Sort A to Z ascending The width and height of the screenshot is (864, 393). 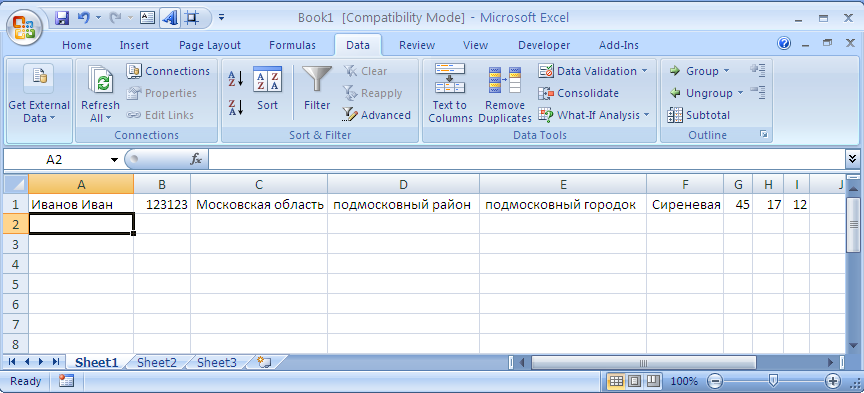pos(236,79)
